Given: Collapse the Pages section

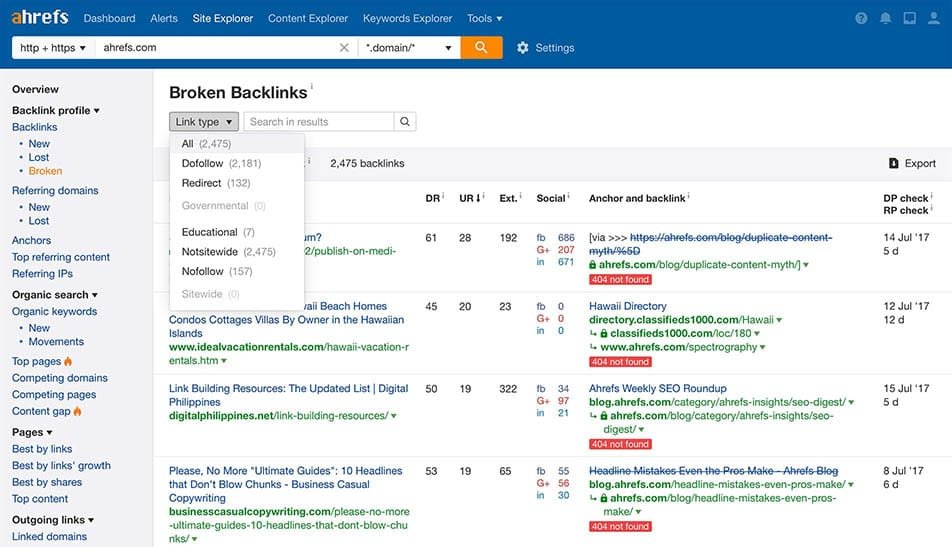Looking at the screenshot, I should (32, 432).
